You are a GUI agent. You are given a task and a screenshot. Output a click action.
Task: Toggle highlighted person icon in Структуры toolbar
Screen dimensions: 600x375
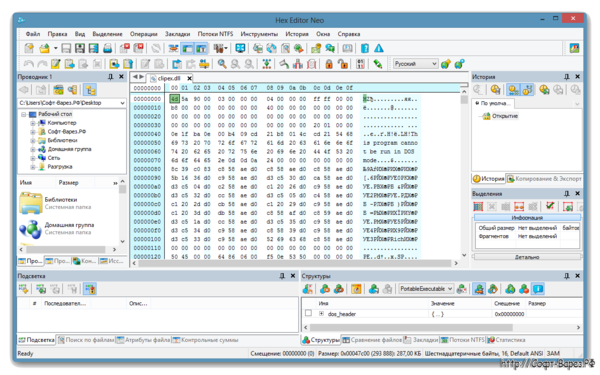click(479, 289)
